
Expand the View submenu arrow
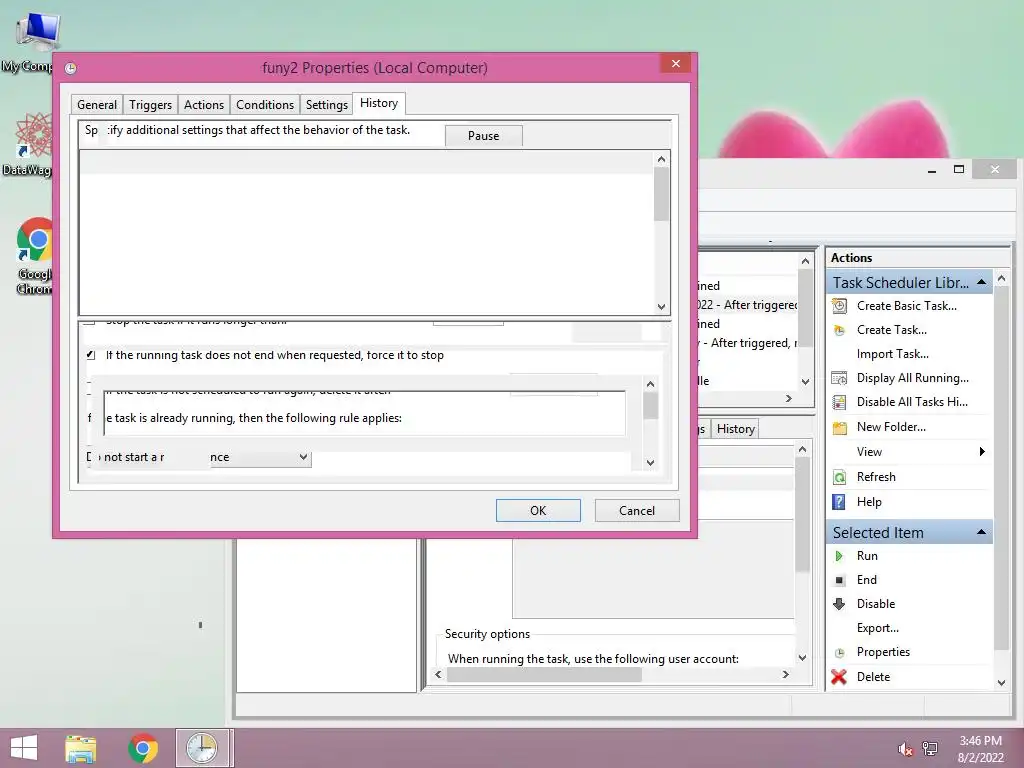click(x=982, y=452)
